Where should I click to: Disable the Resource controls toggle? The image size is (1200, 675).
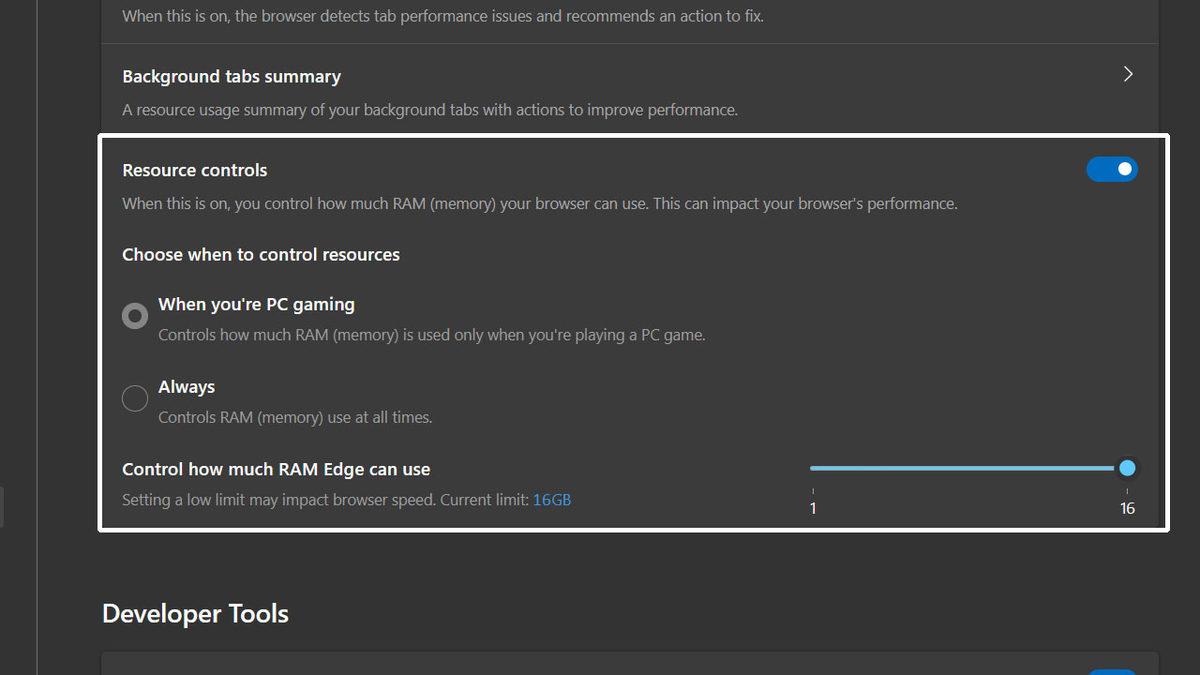point(1112,169)
